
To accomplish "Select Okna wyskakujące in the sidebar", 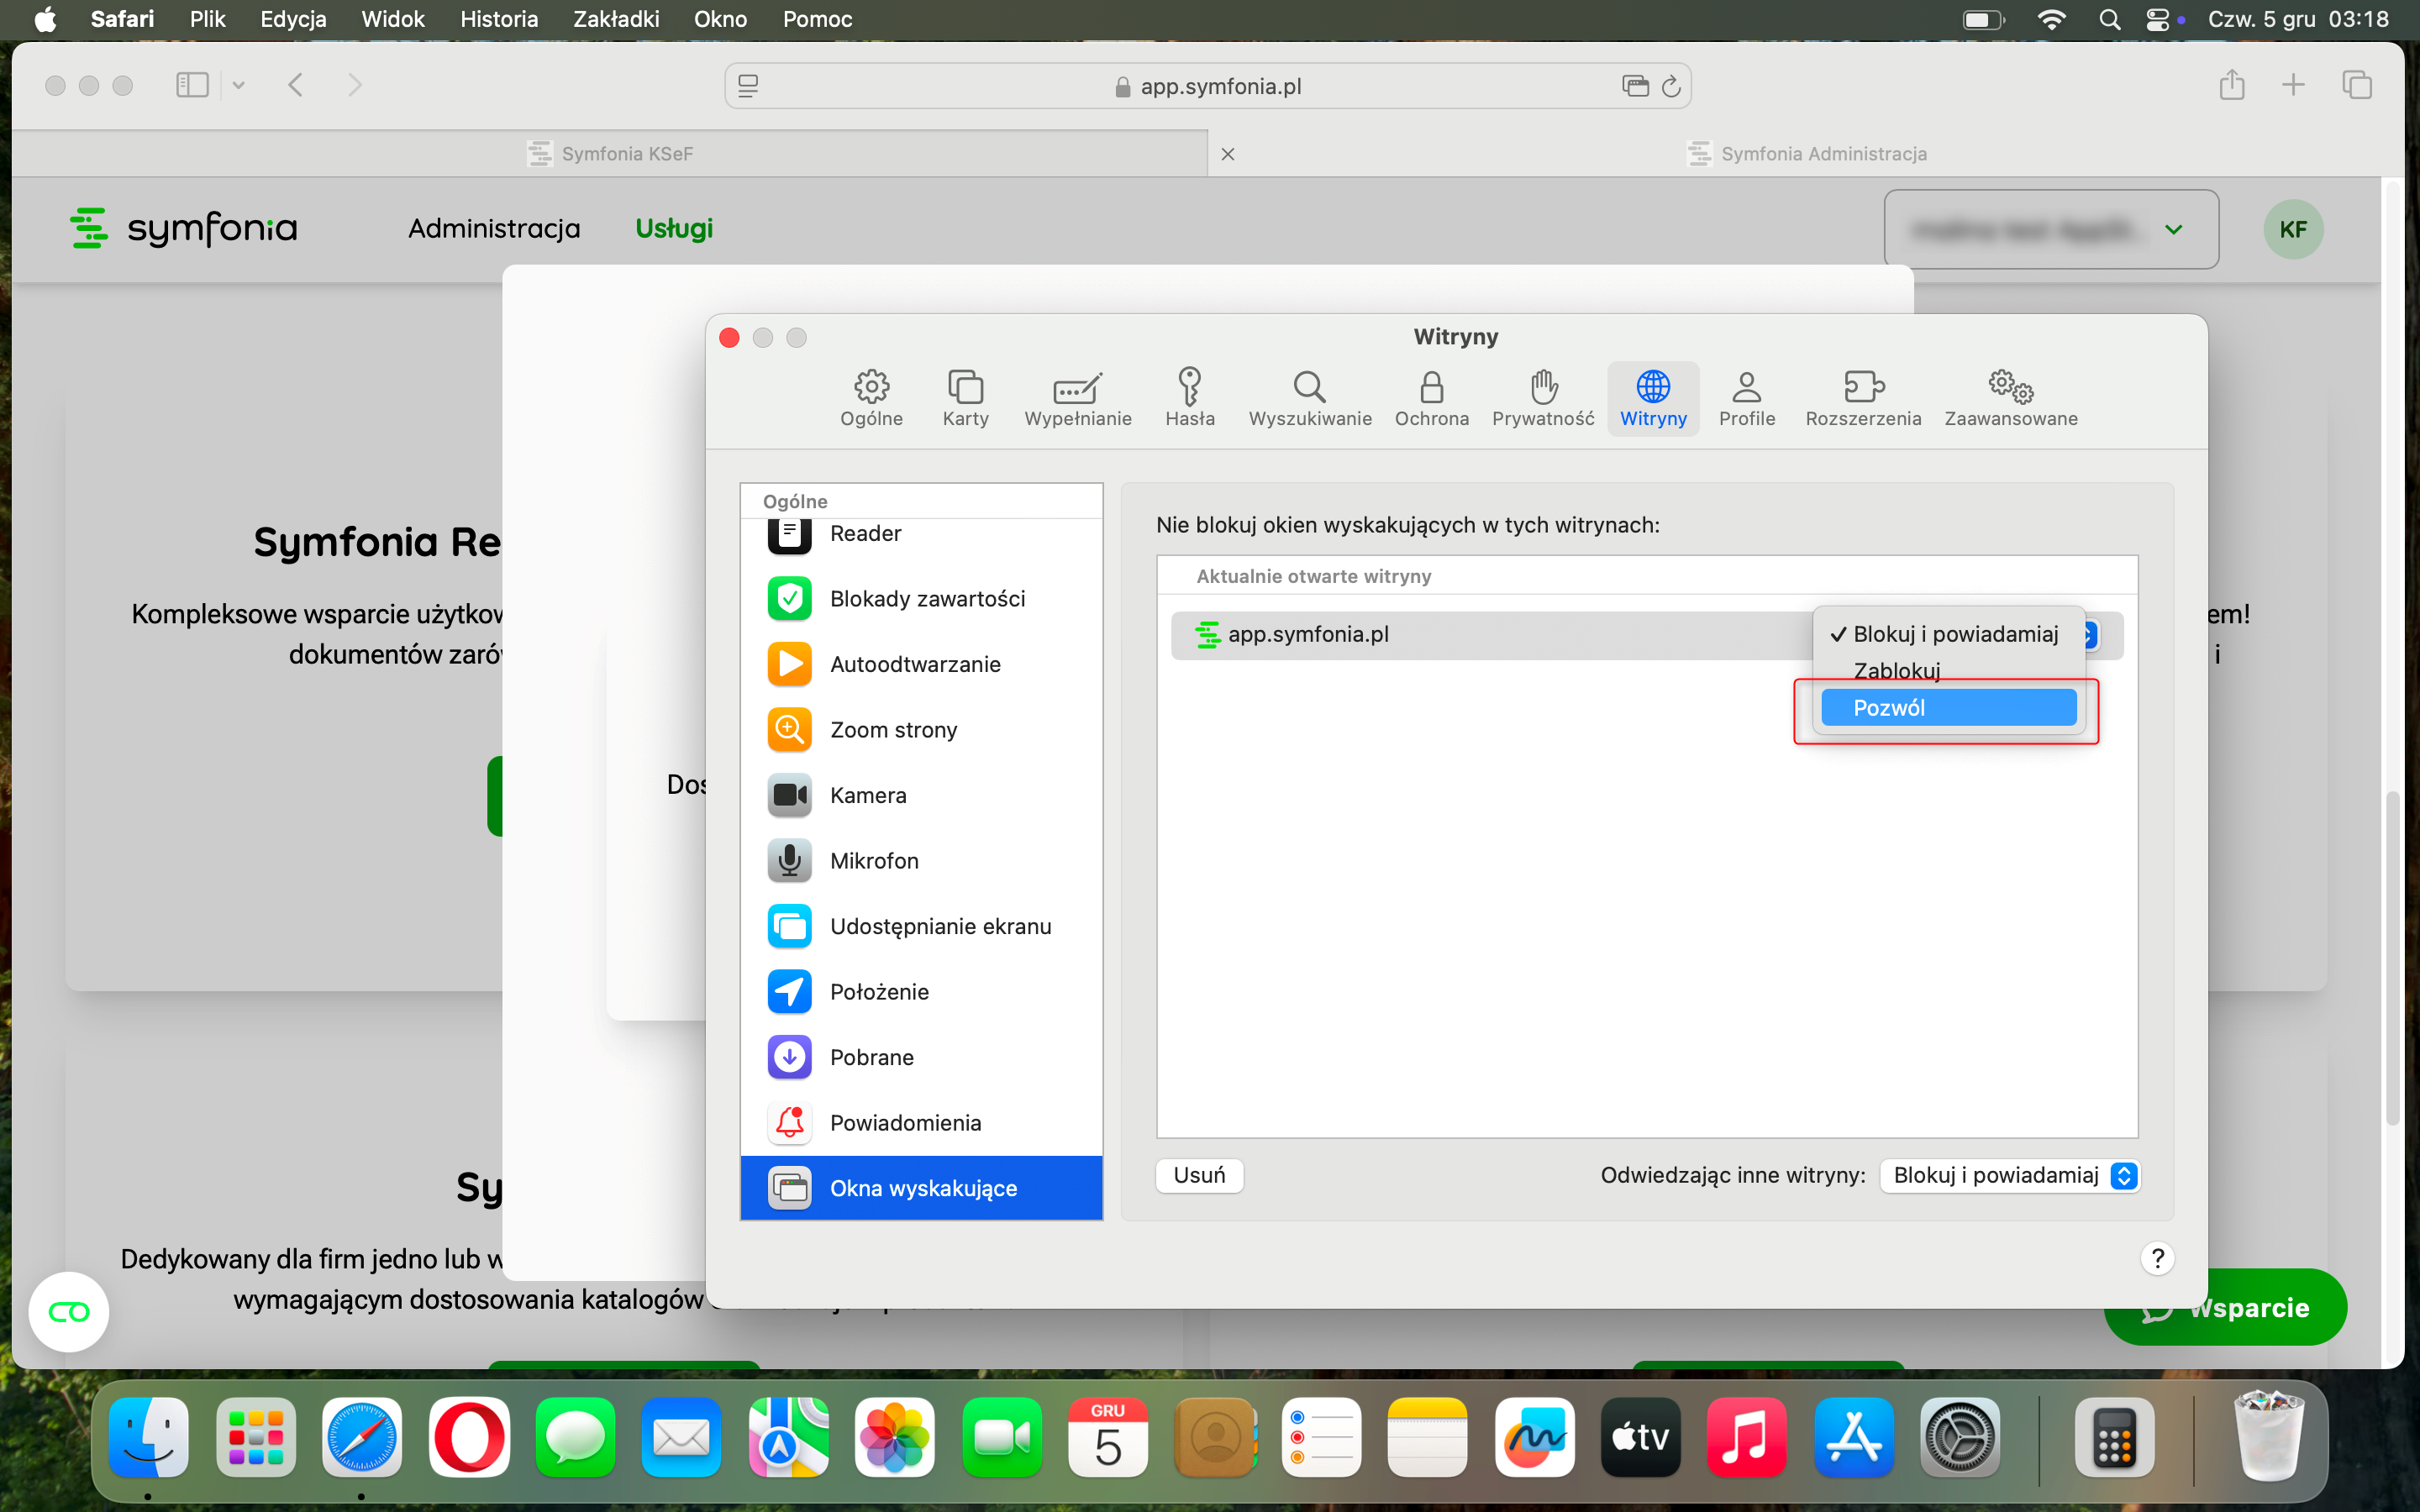I will 921,1188.
